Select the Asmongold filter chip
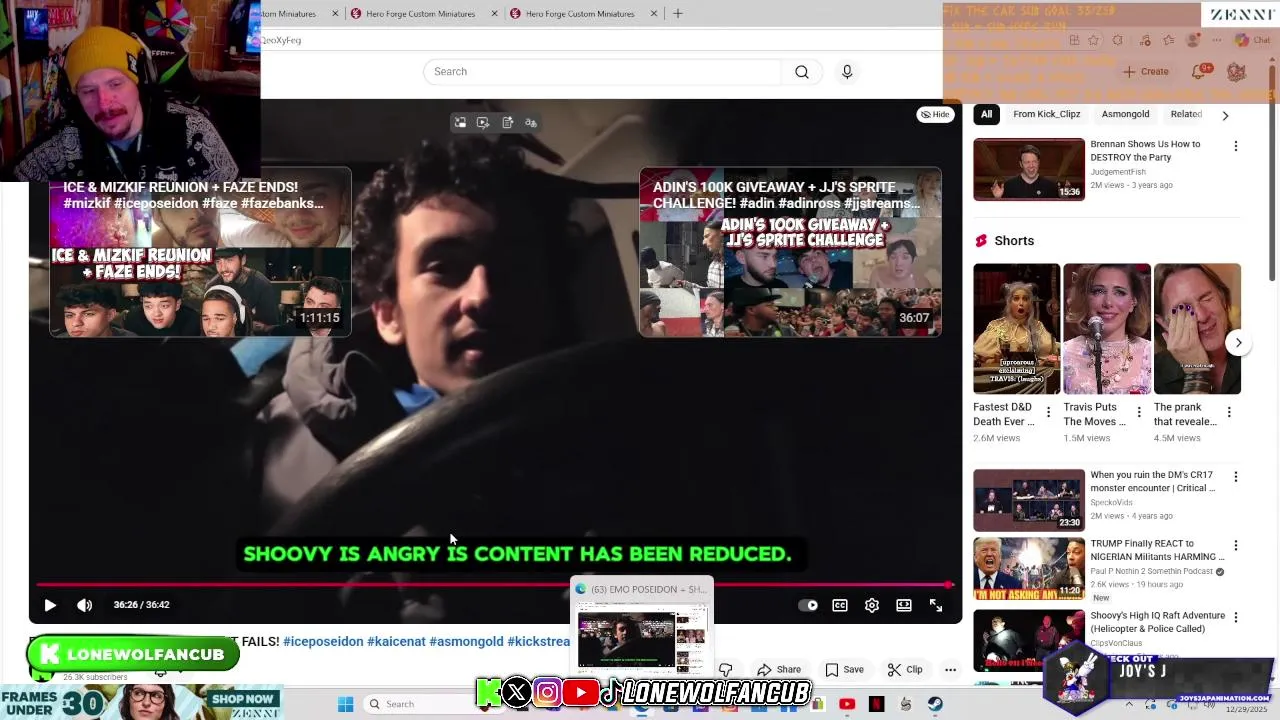1280x720 pixels. 1125,114
